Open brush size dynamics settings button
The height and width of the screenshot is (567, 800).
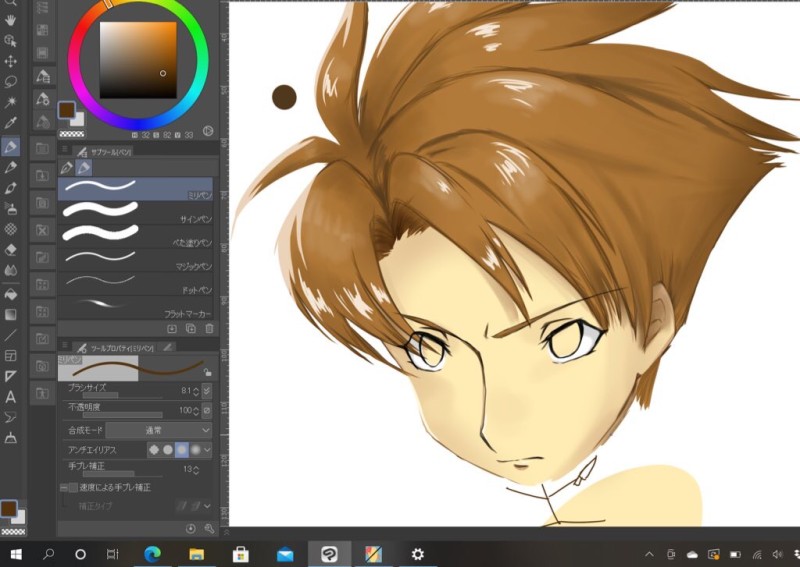(x=207, y=391)
